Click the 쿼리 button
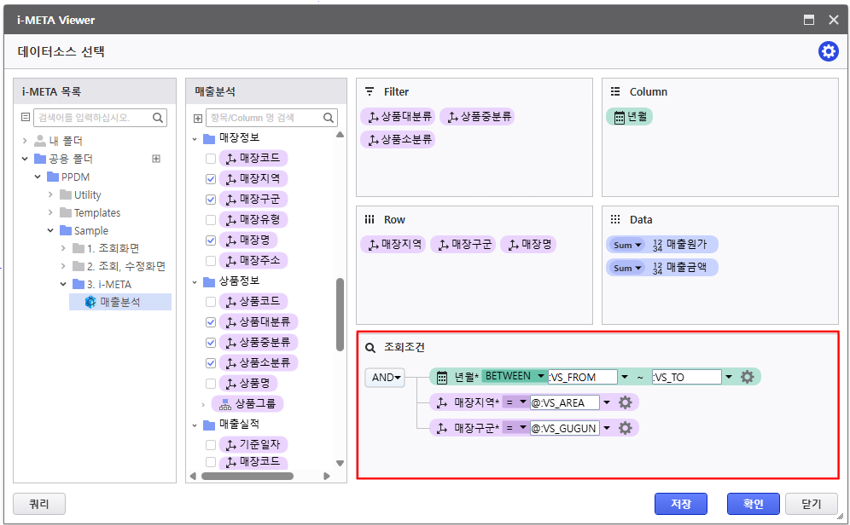The width and height of the screenshot is (850, 525). 39,503
